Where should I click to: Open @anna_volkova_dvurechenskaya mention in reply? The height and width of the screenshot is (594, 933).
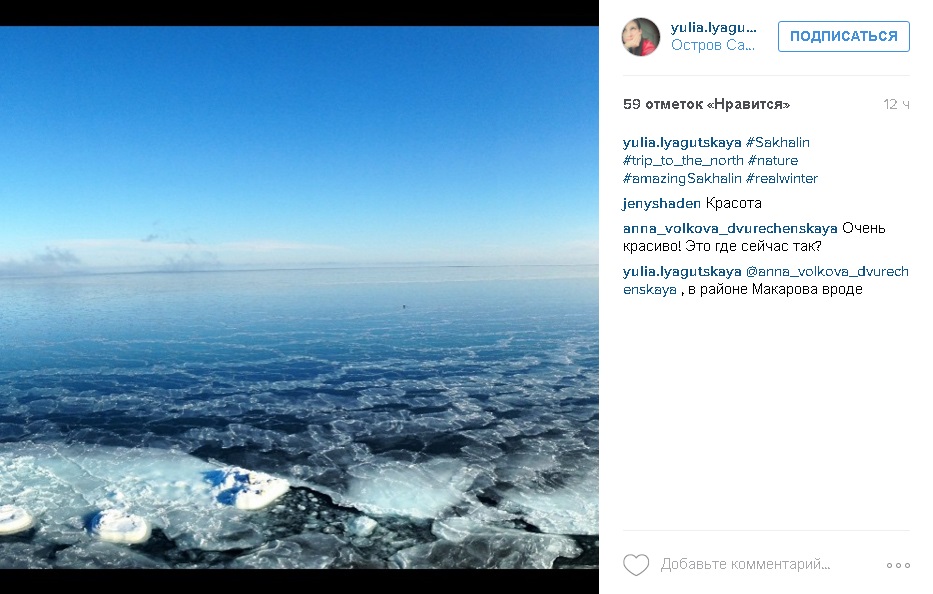coord(766,280)
